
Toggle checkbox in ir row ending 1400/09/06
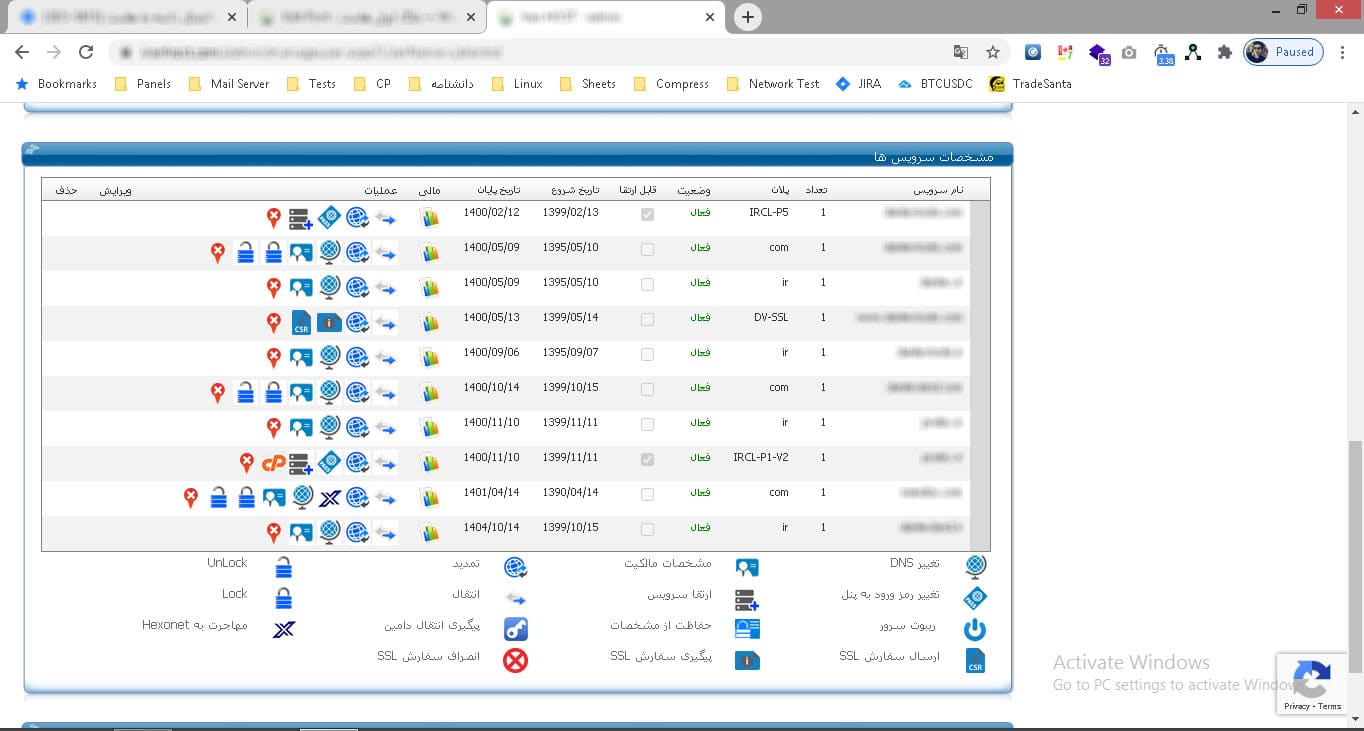647,354
